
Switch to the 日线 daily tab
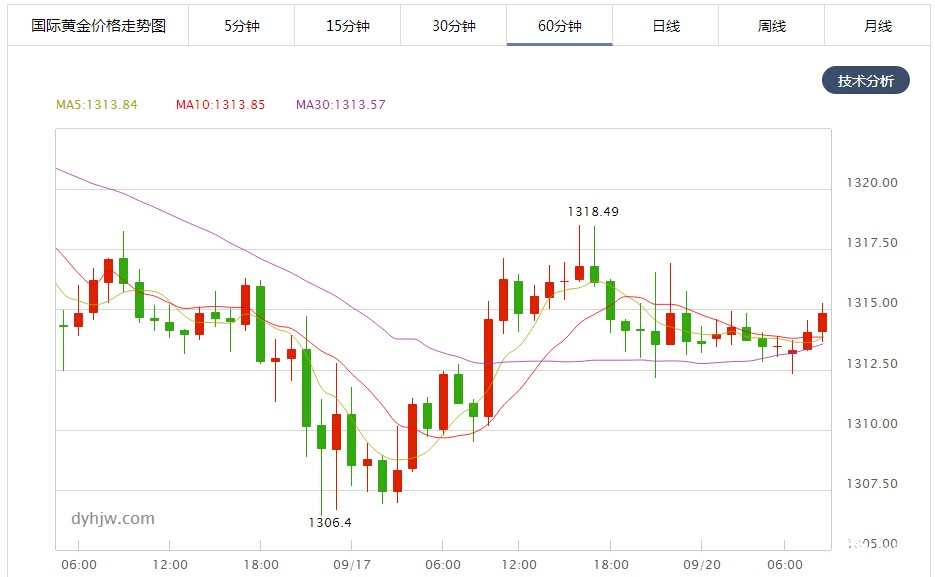coord(665,26)
